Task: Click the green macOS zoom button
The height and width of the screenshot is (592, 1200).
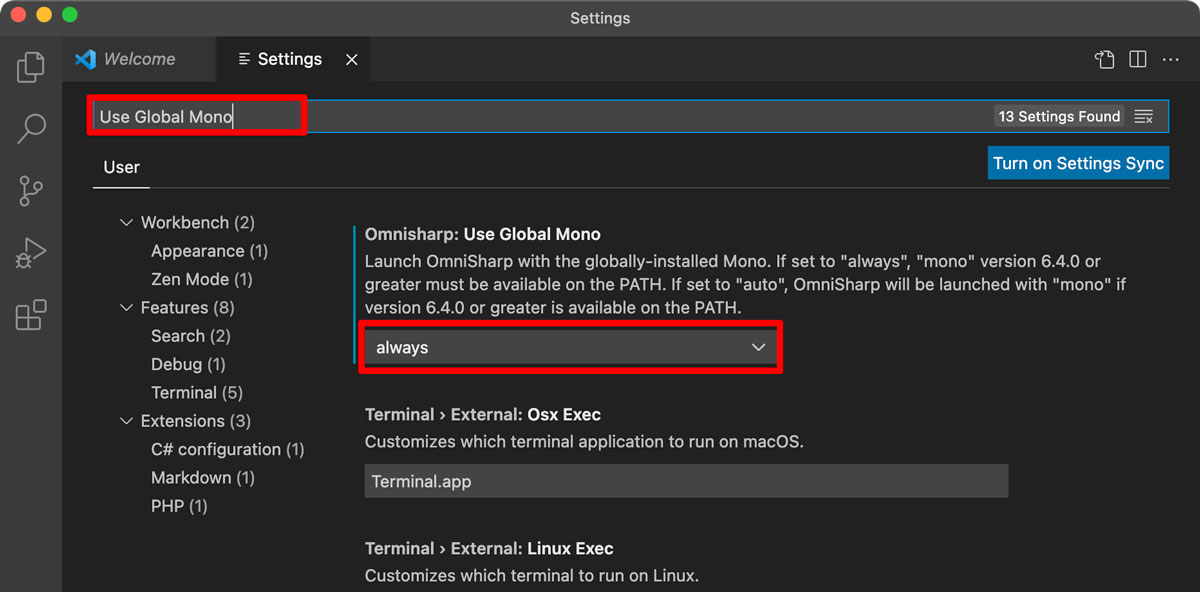Action: tap(69, 15)
